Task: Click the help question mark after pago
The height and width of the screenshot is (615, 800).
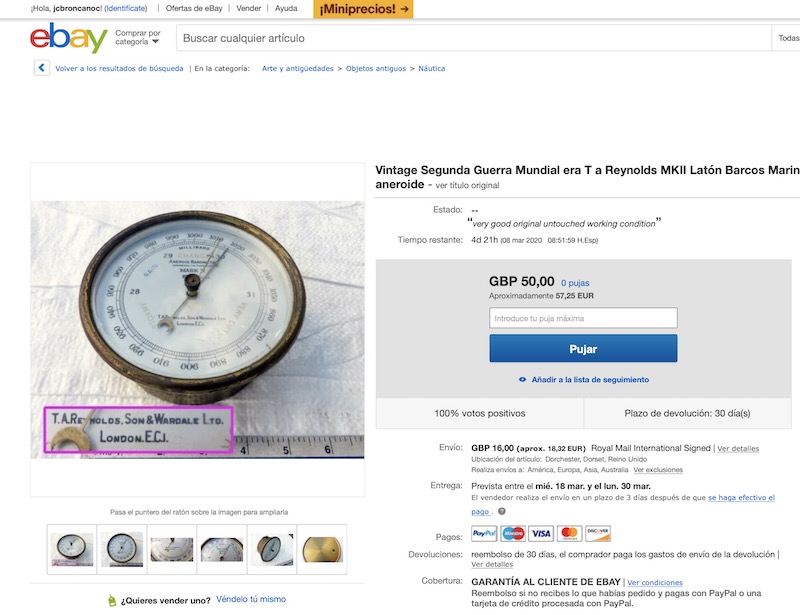Action: pyautogui.click(x=502, y=511)
